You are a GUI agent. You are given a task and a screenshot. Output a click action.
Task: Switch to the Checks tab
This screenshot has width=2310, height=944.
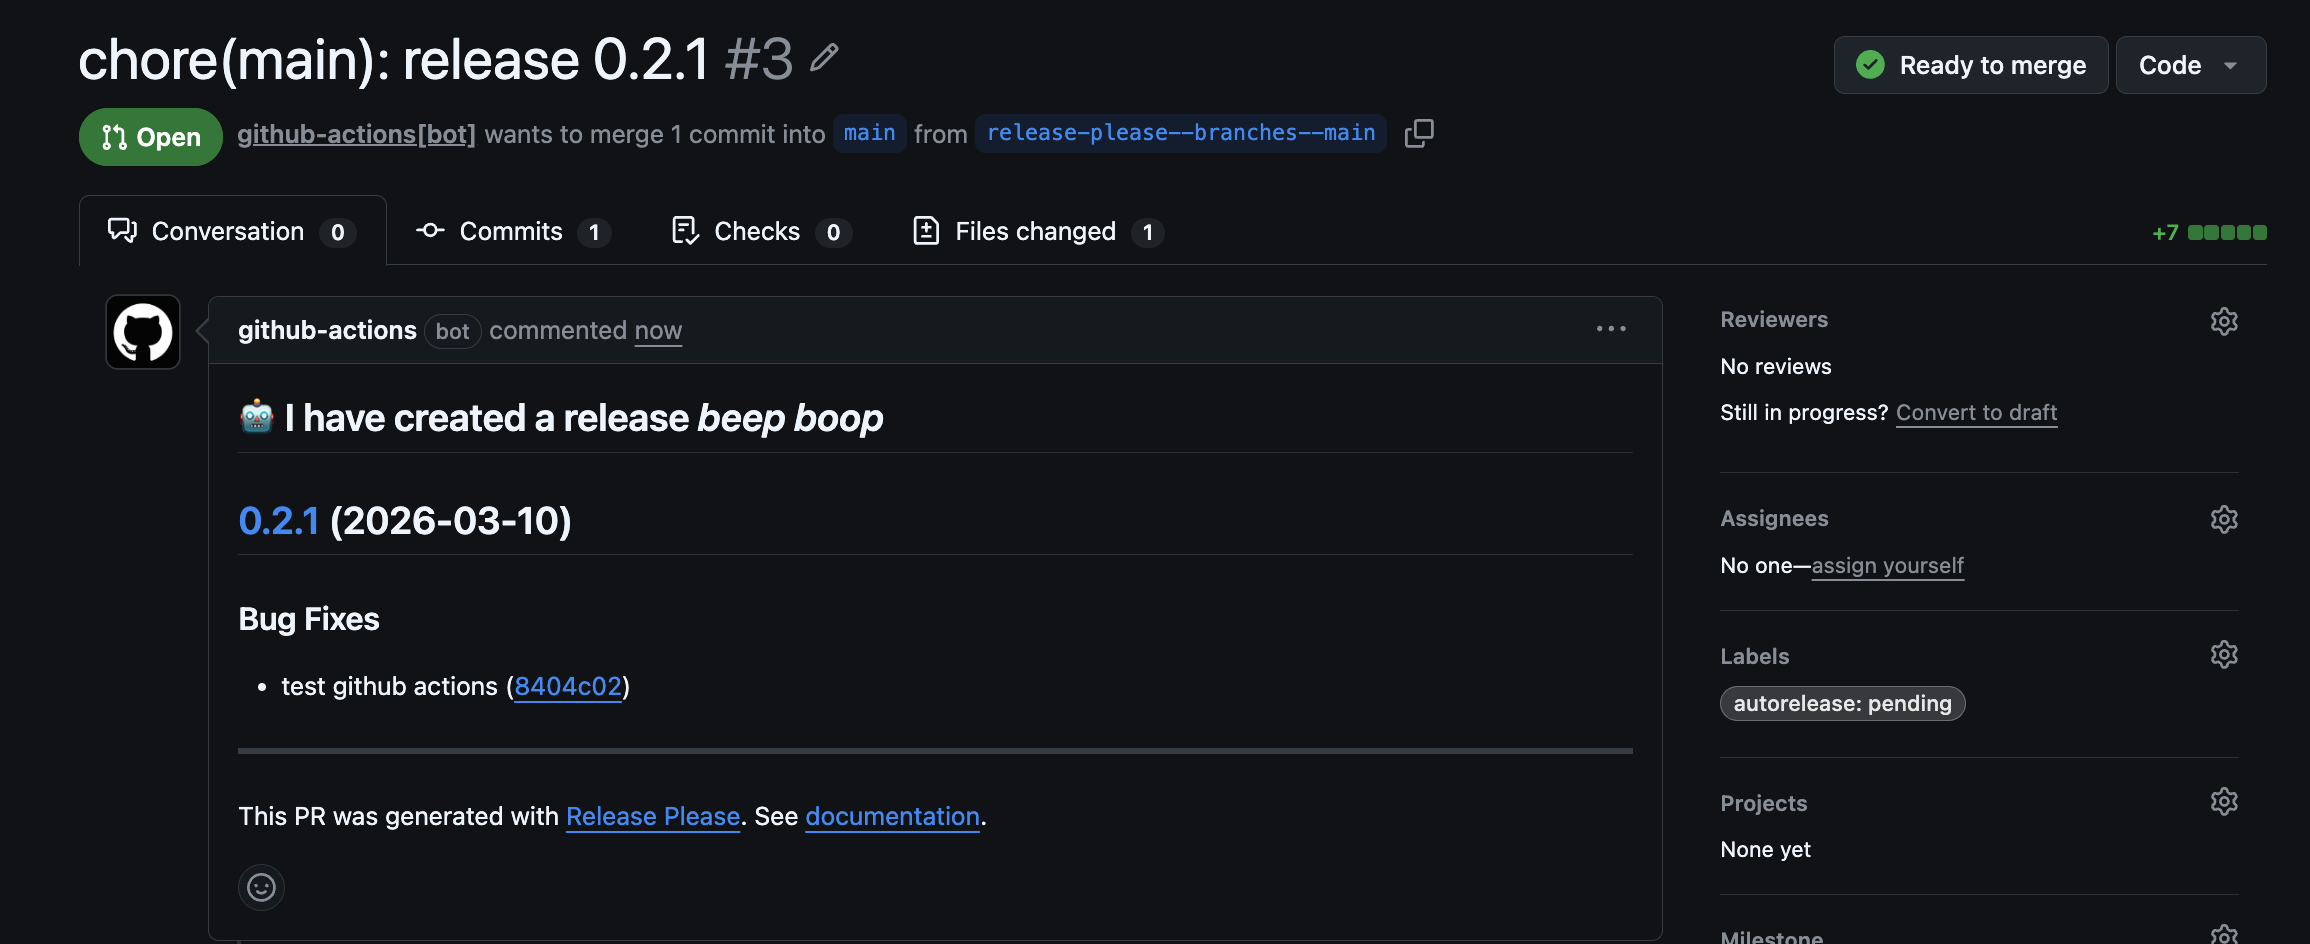tap(757, 231)
